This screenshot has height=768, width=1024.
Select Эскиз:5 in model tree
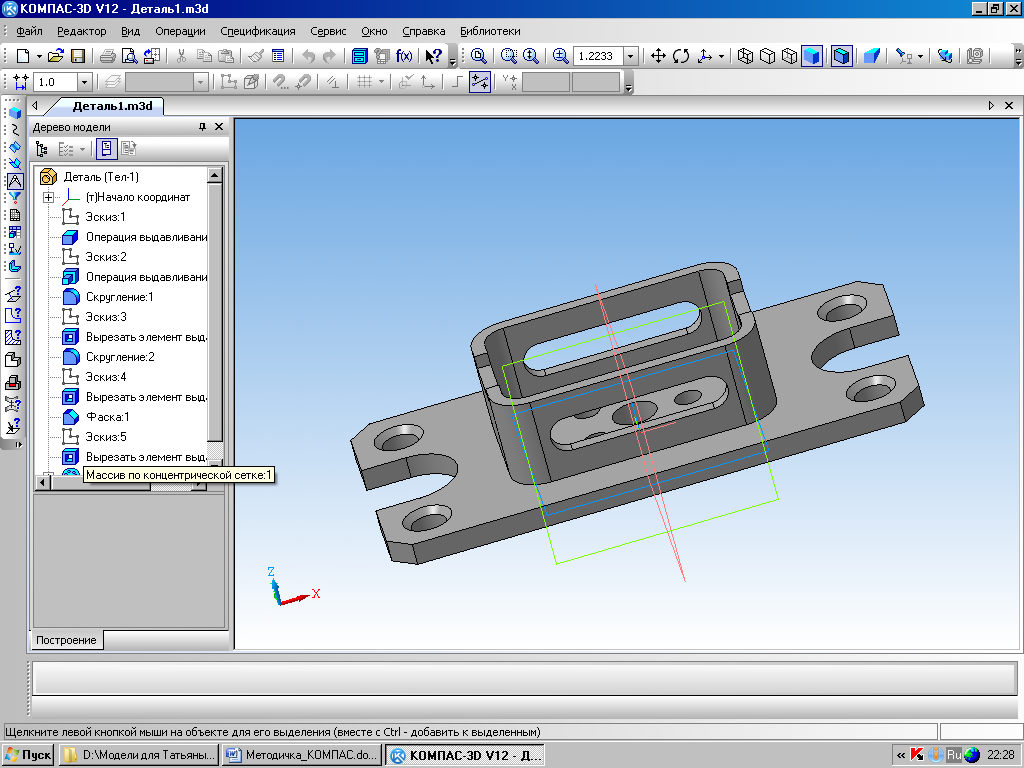coord(106,437)
